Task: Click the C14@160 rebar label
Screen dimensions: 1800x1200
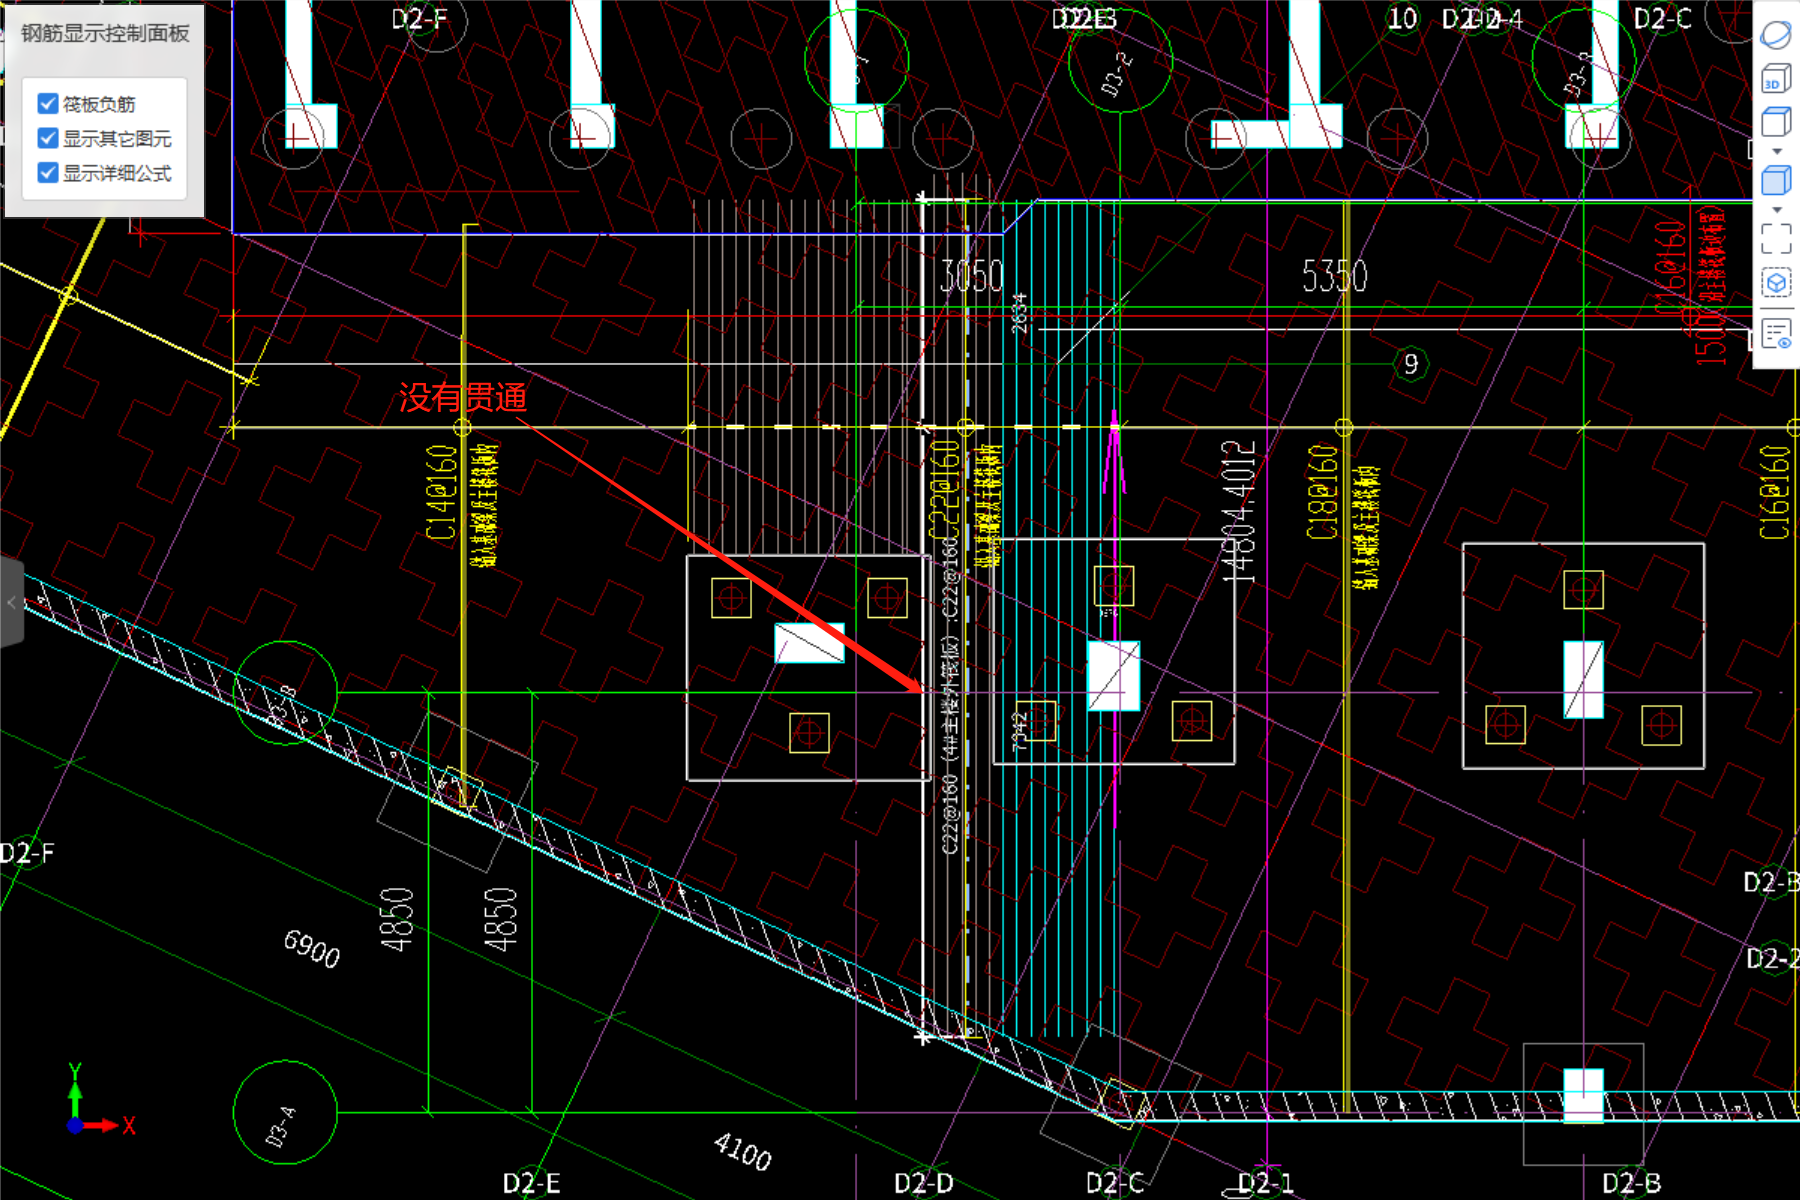Action: point(441,492)
